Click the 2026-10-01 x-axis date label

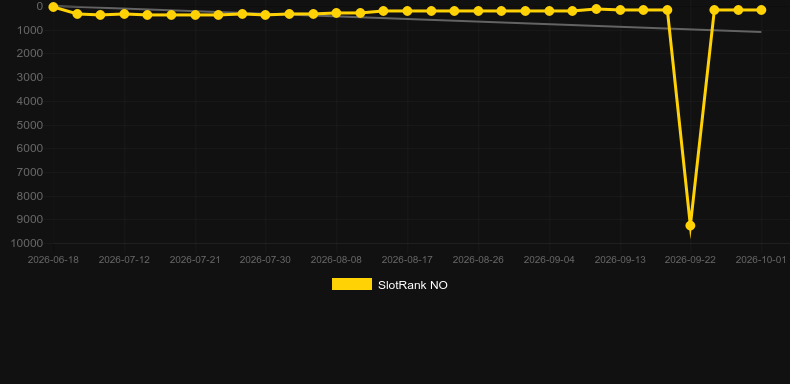[761, 260]
